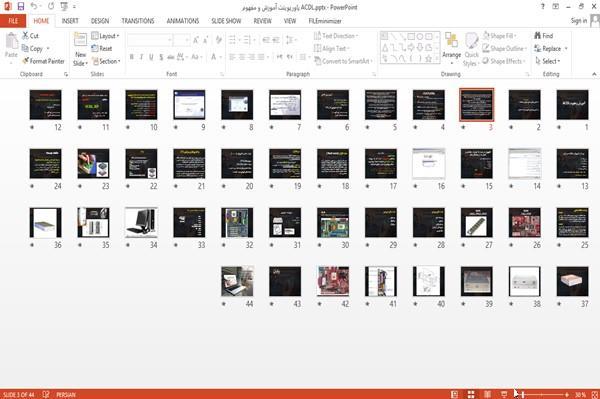Image resolution: width=600 pixels, height=399 pixels.
Task: Toggle Justify paragraph alignment
Action: tap(261, 57)
